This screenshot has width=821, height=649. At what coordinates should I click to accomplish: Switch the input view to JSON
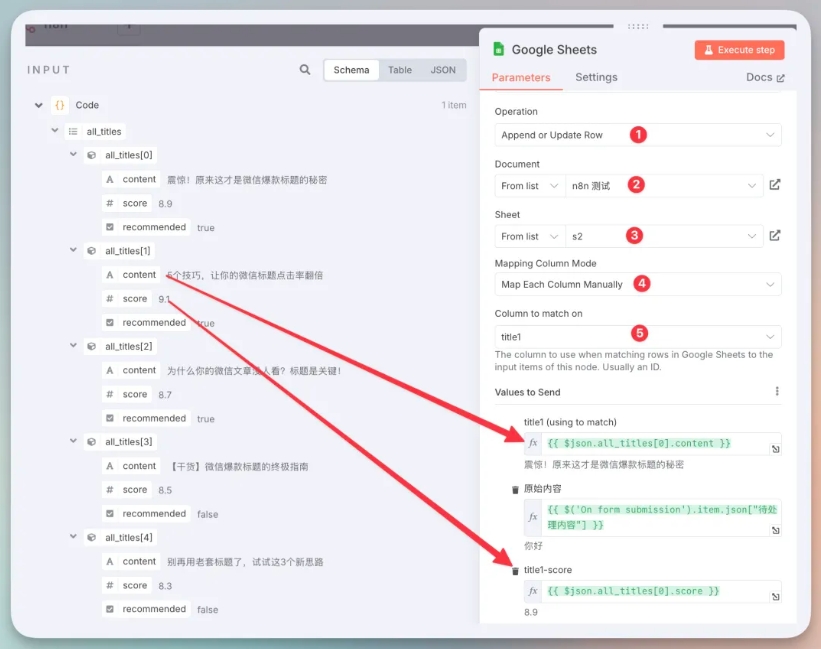point(443,70)
